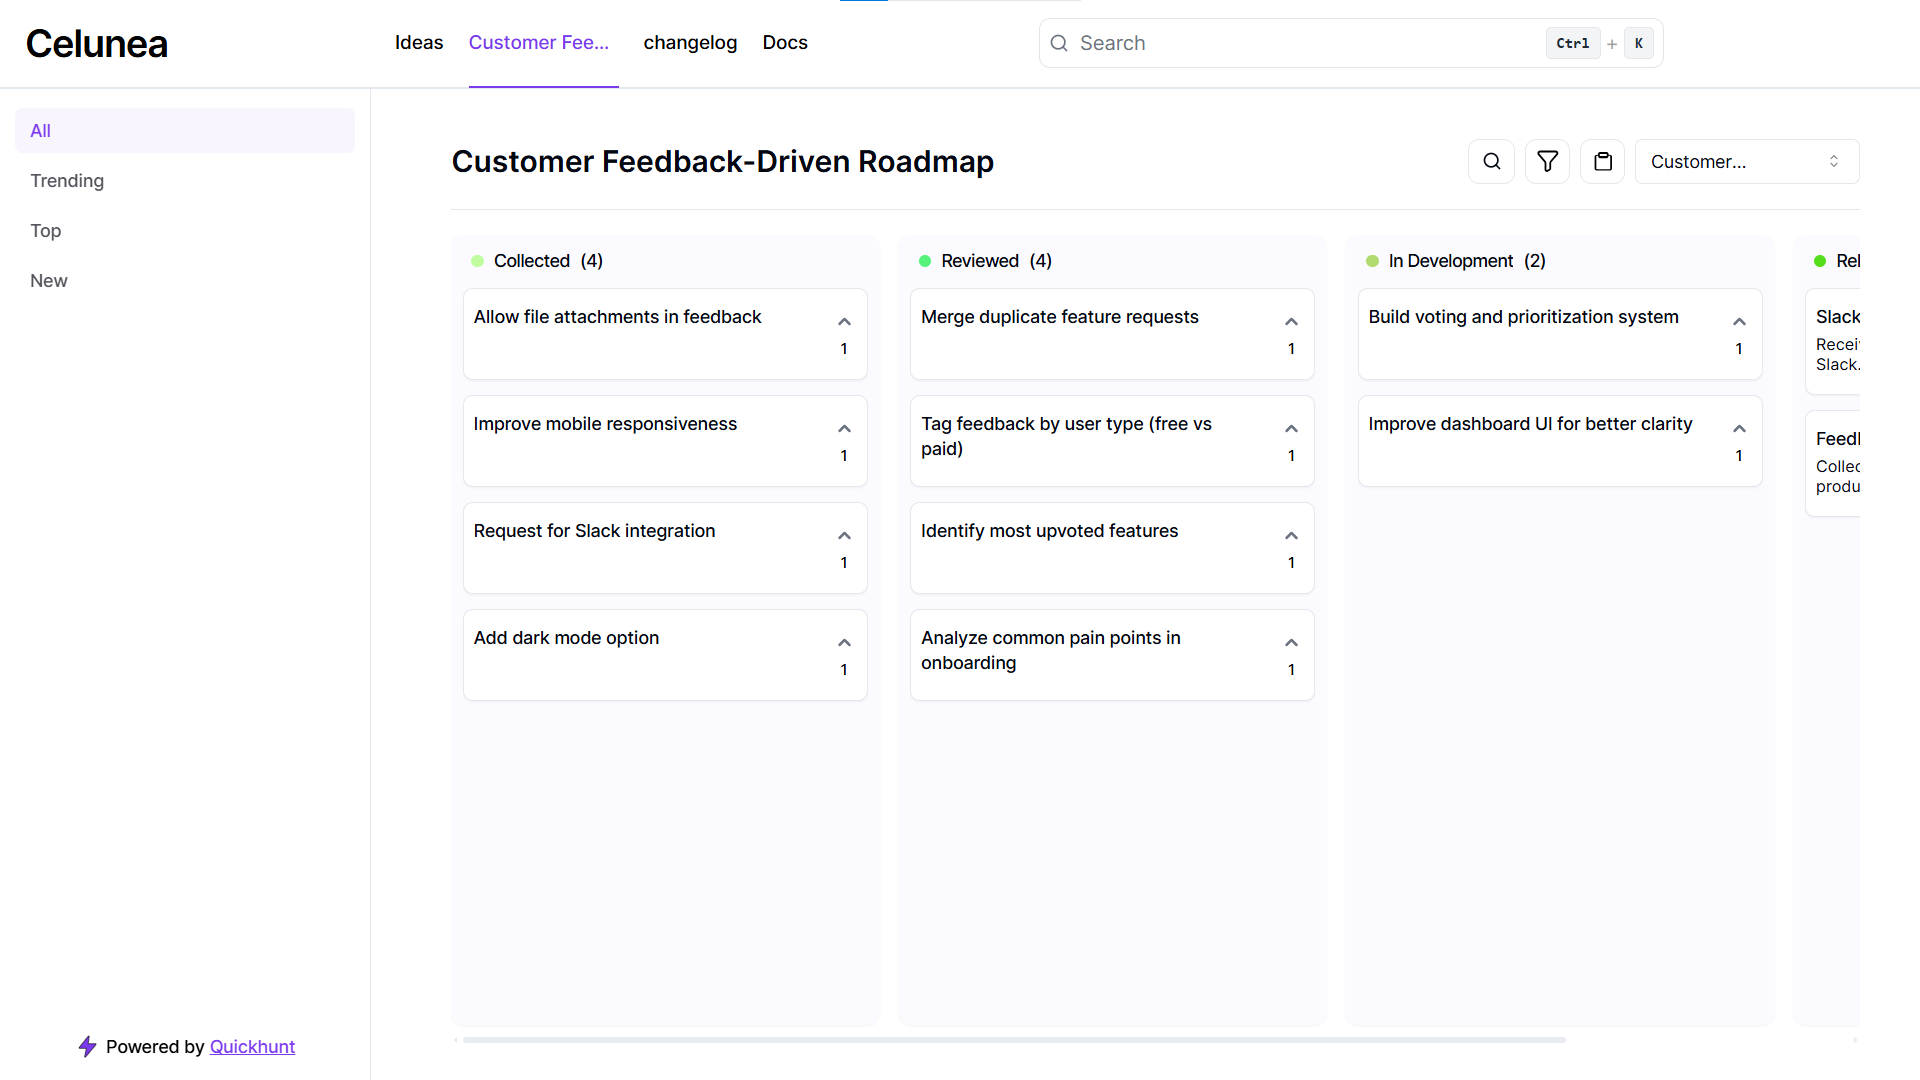This screenshot has width=1920, height=1080.
Task: Open "Improve dashboard UI for better clarity" title
Action: point(1530,423)
